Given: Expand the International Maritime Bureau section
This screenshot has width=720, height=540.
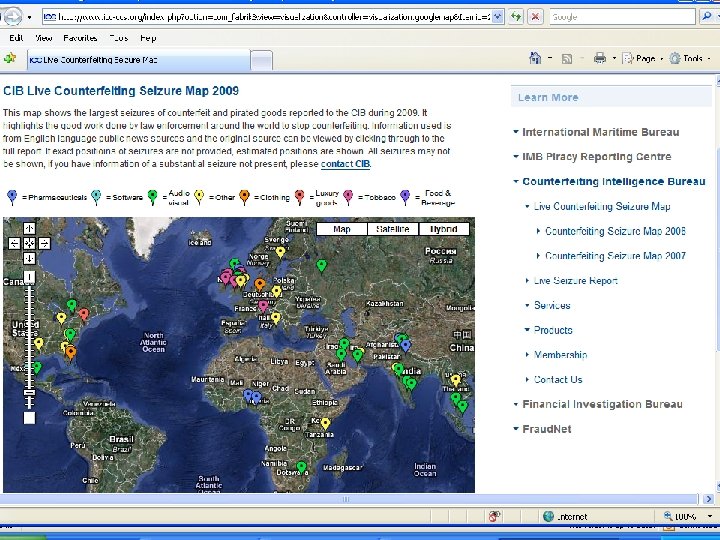Looking at the screenshot, I should pyautogui.click(x=600, y=132).
